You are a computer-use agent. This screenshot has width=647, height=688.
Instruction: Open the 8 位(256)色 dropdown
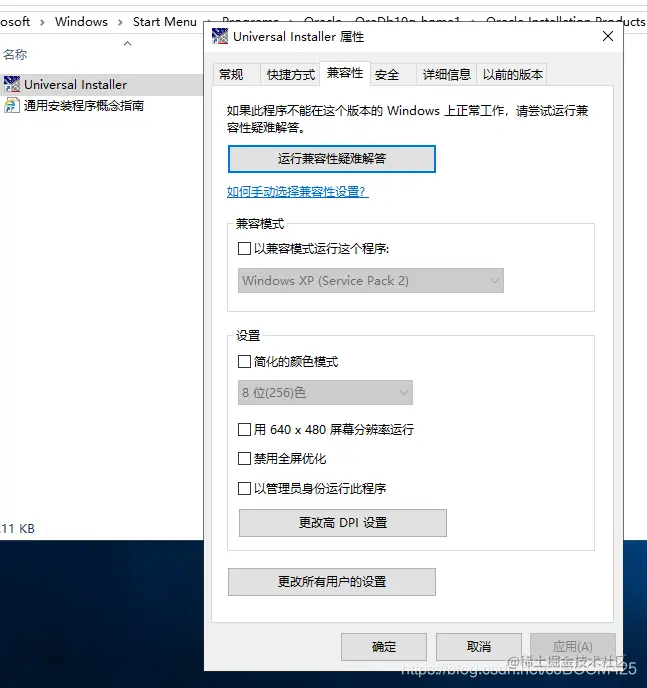point(325,392)
